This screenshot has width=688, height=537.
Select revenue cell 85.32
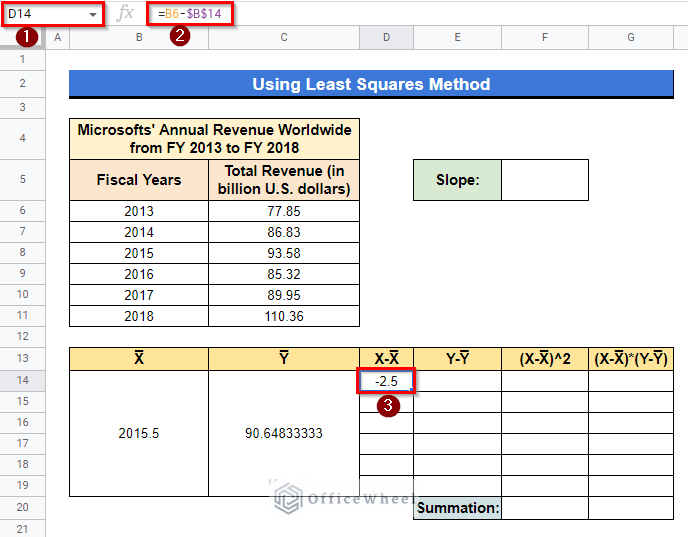[x=284, y=274]
